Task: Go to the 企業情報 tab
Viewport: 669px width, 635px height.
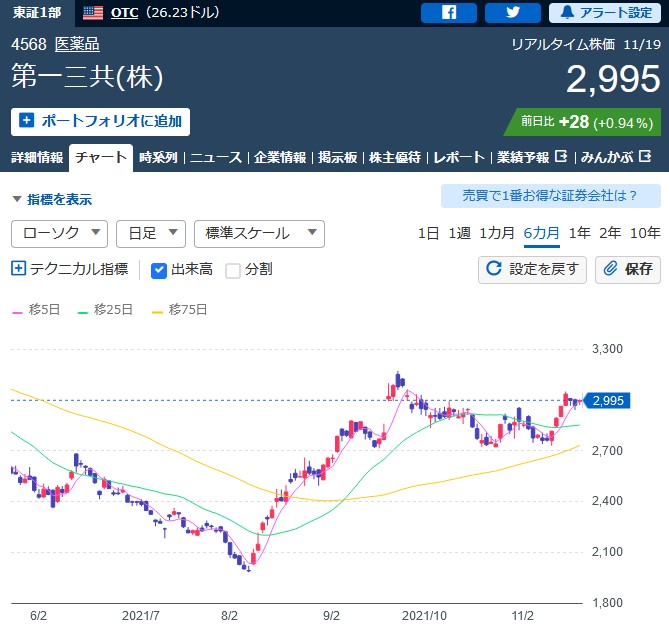Action: point(280,157)
